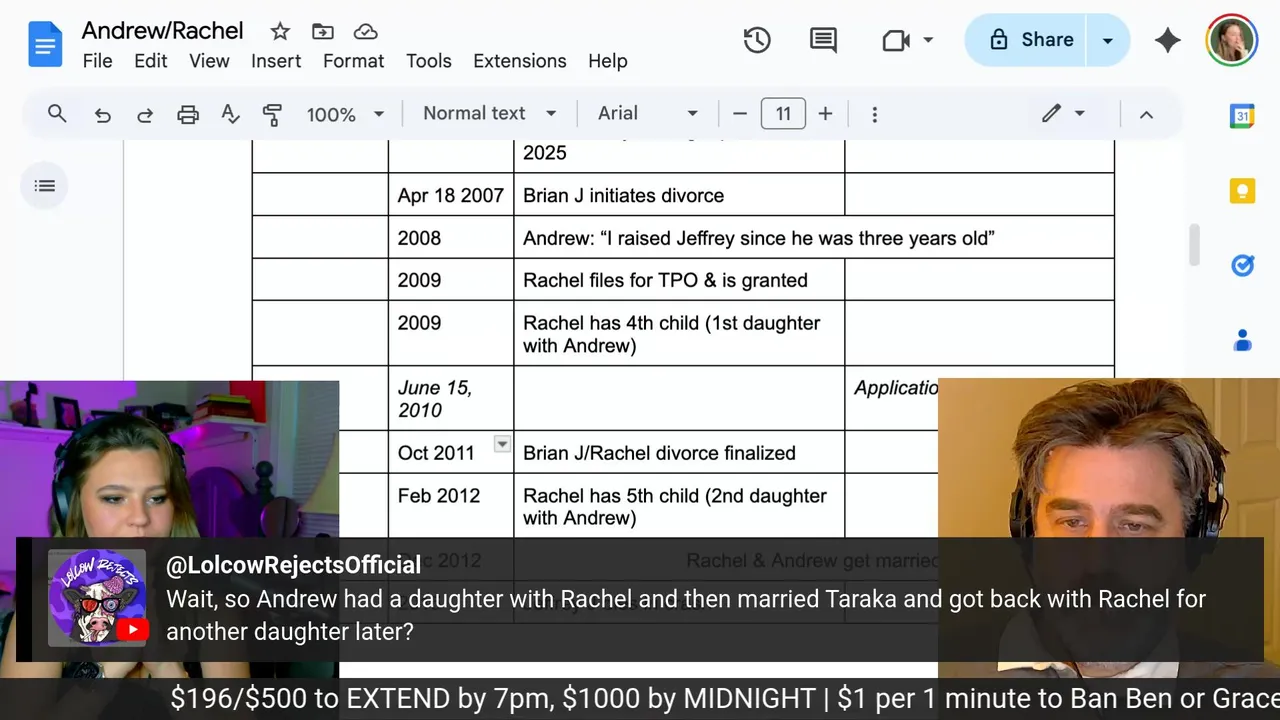1280x720 pixels.
Task: Run spelling and grammar check
Action: click(230, 114)
